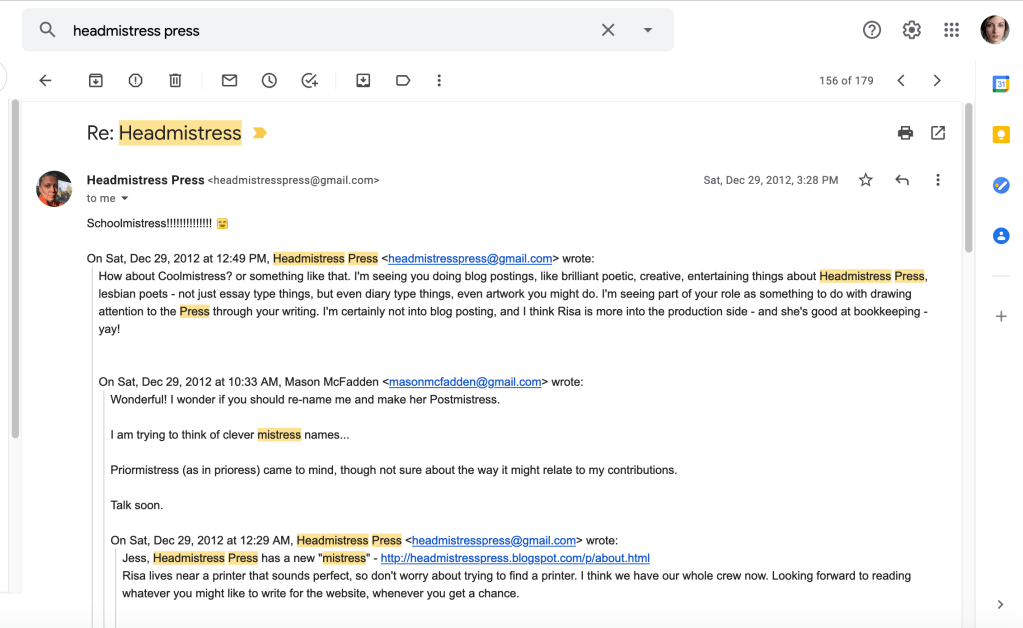Archive this email conversation
1023x628 pixels.
click(96, 81)
